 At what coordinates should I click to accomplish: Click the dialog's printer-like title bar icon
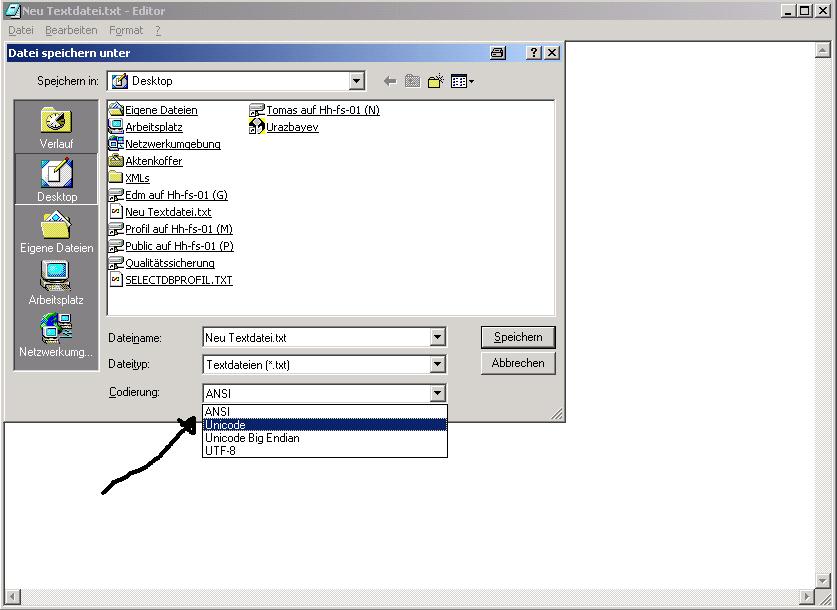(498, 53)
